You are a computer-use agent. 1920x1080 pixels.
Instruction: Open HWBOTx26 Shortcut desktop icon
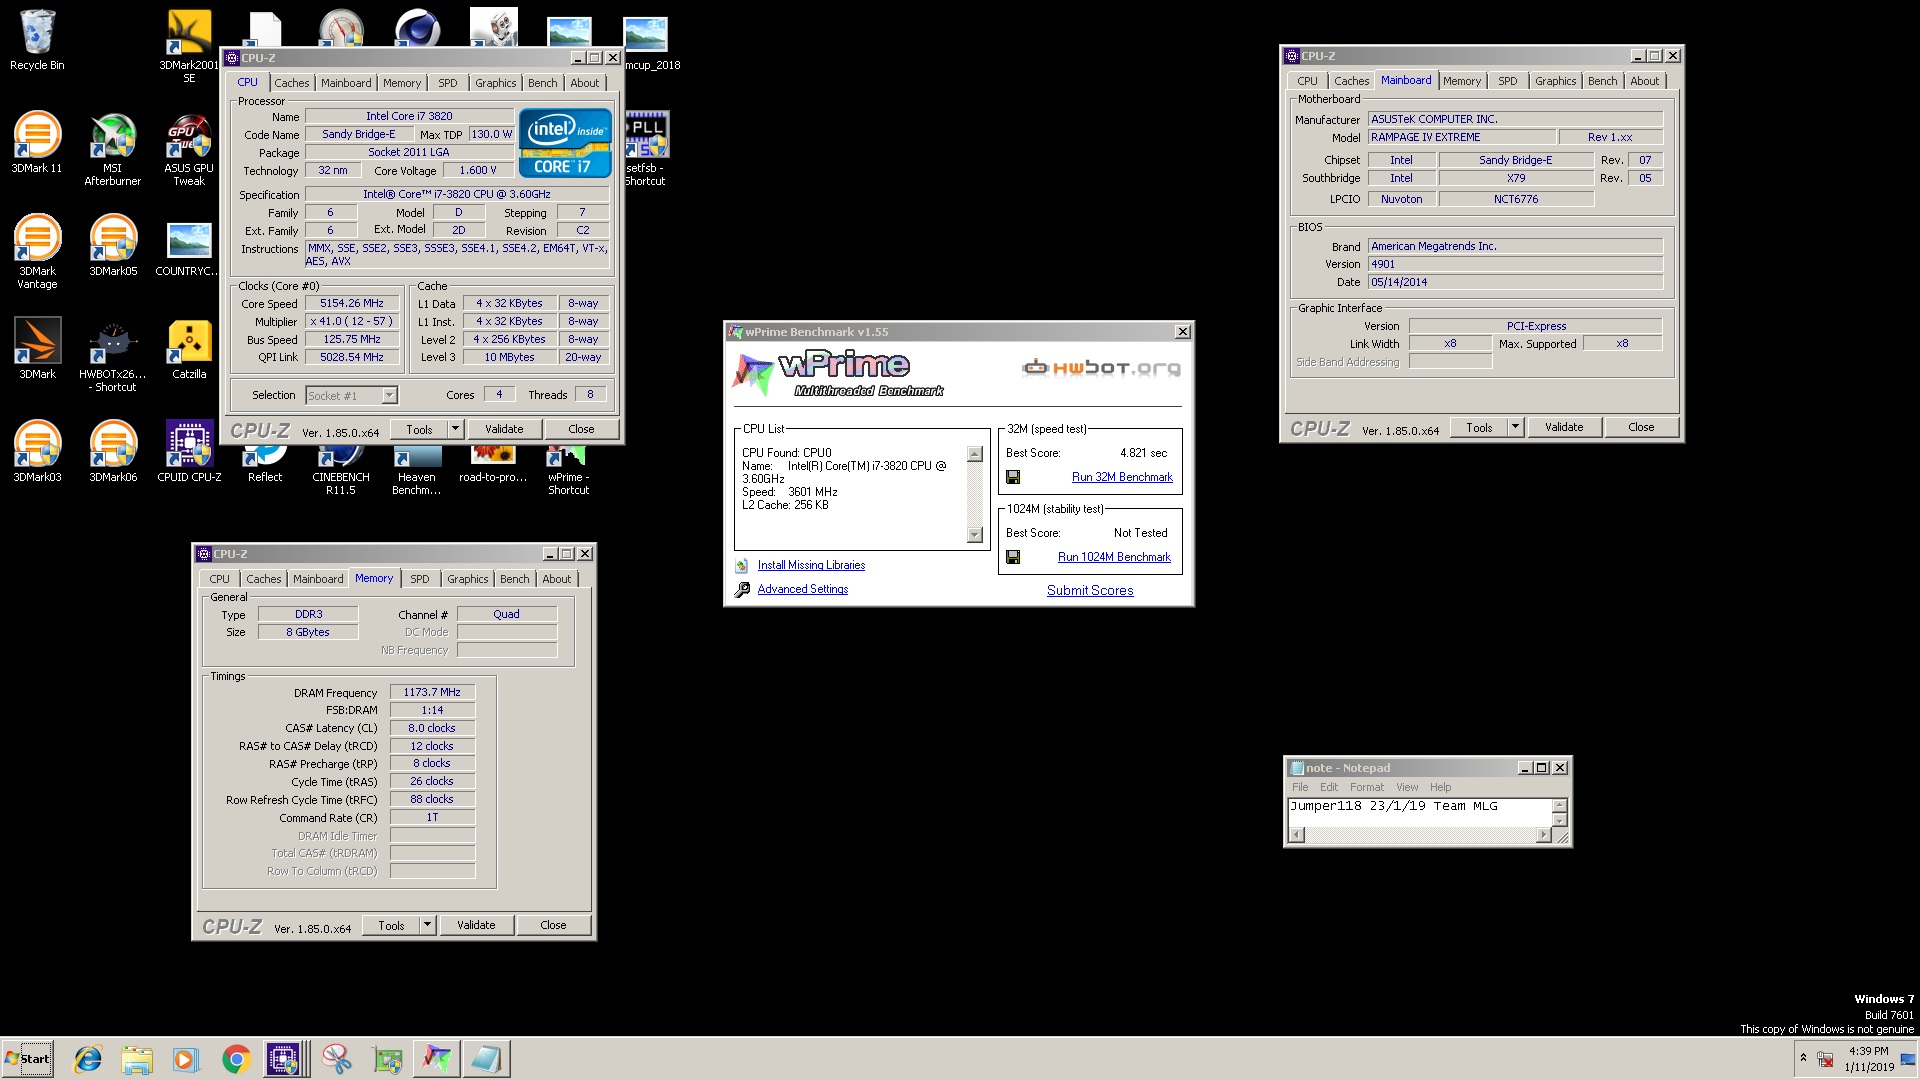113,354
